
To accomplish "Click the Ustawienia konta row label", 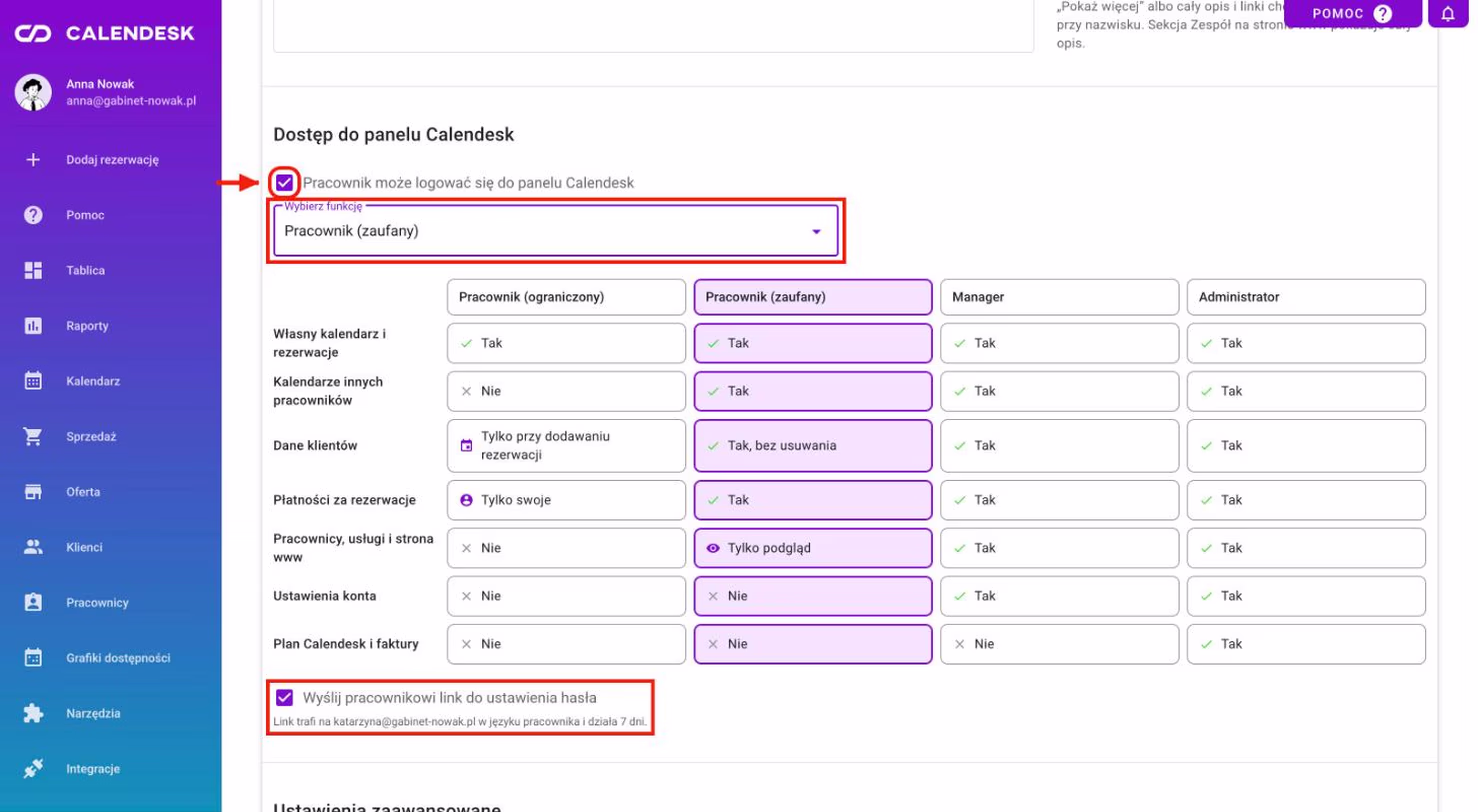I will click(325, 596).
